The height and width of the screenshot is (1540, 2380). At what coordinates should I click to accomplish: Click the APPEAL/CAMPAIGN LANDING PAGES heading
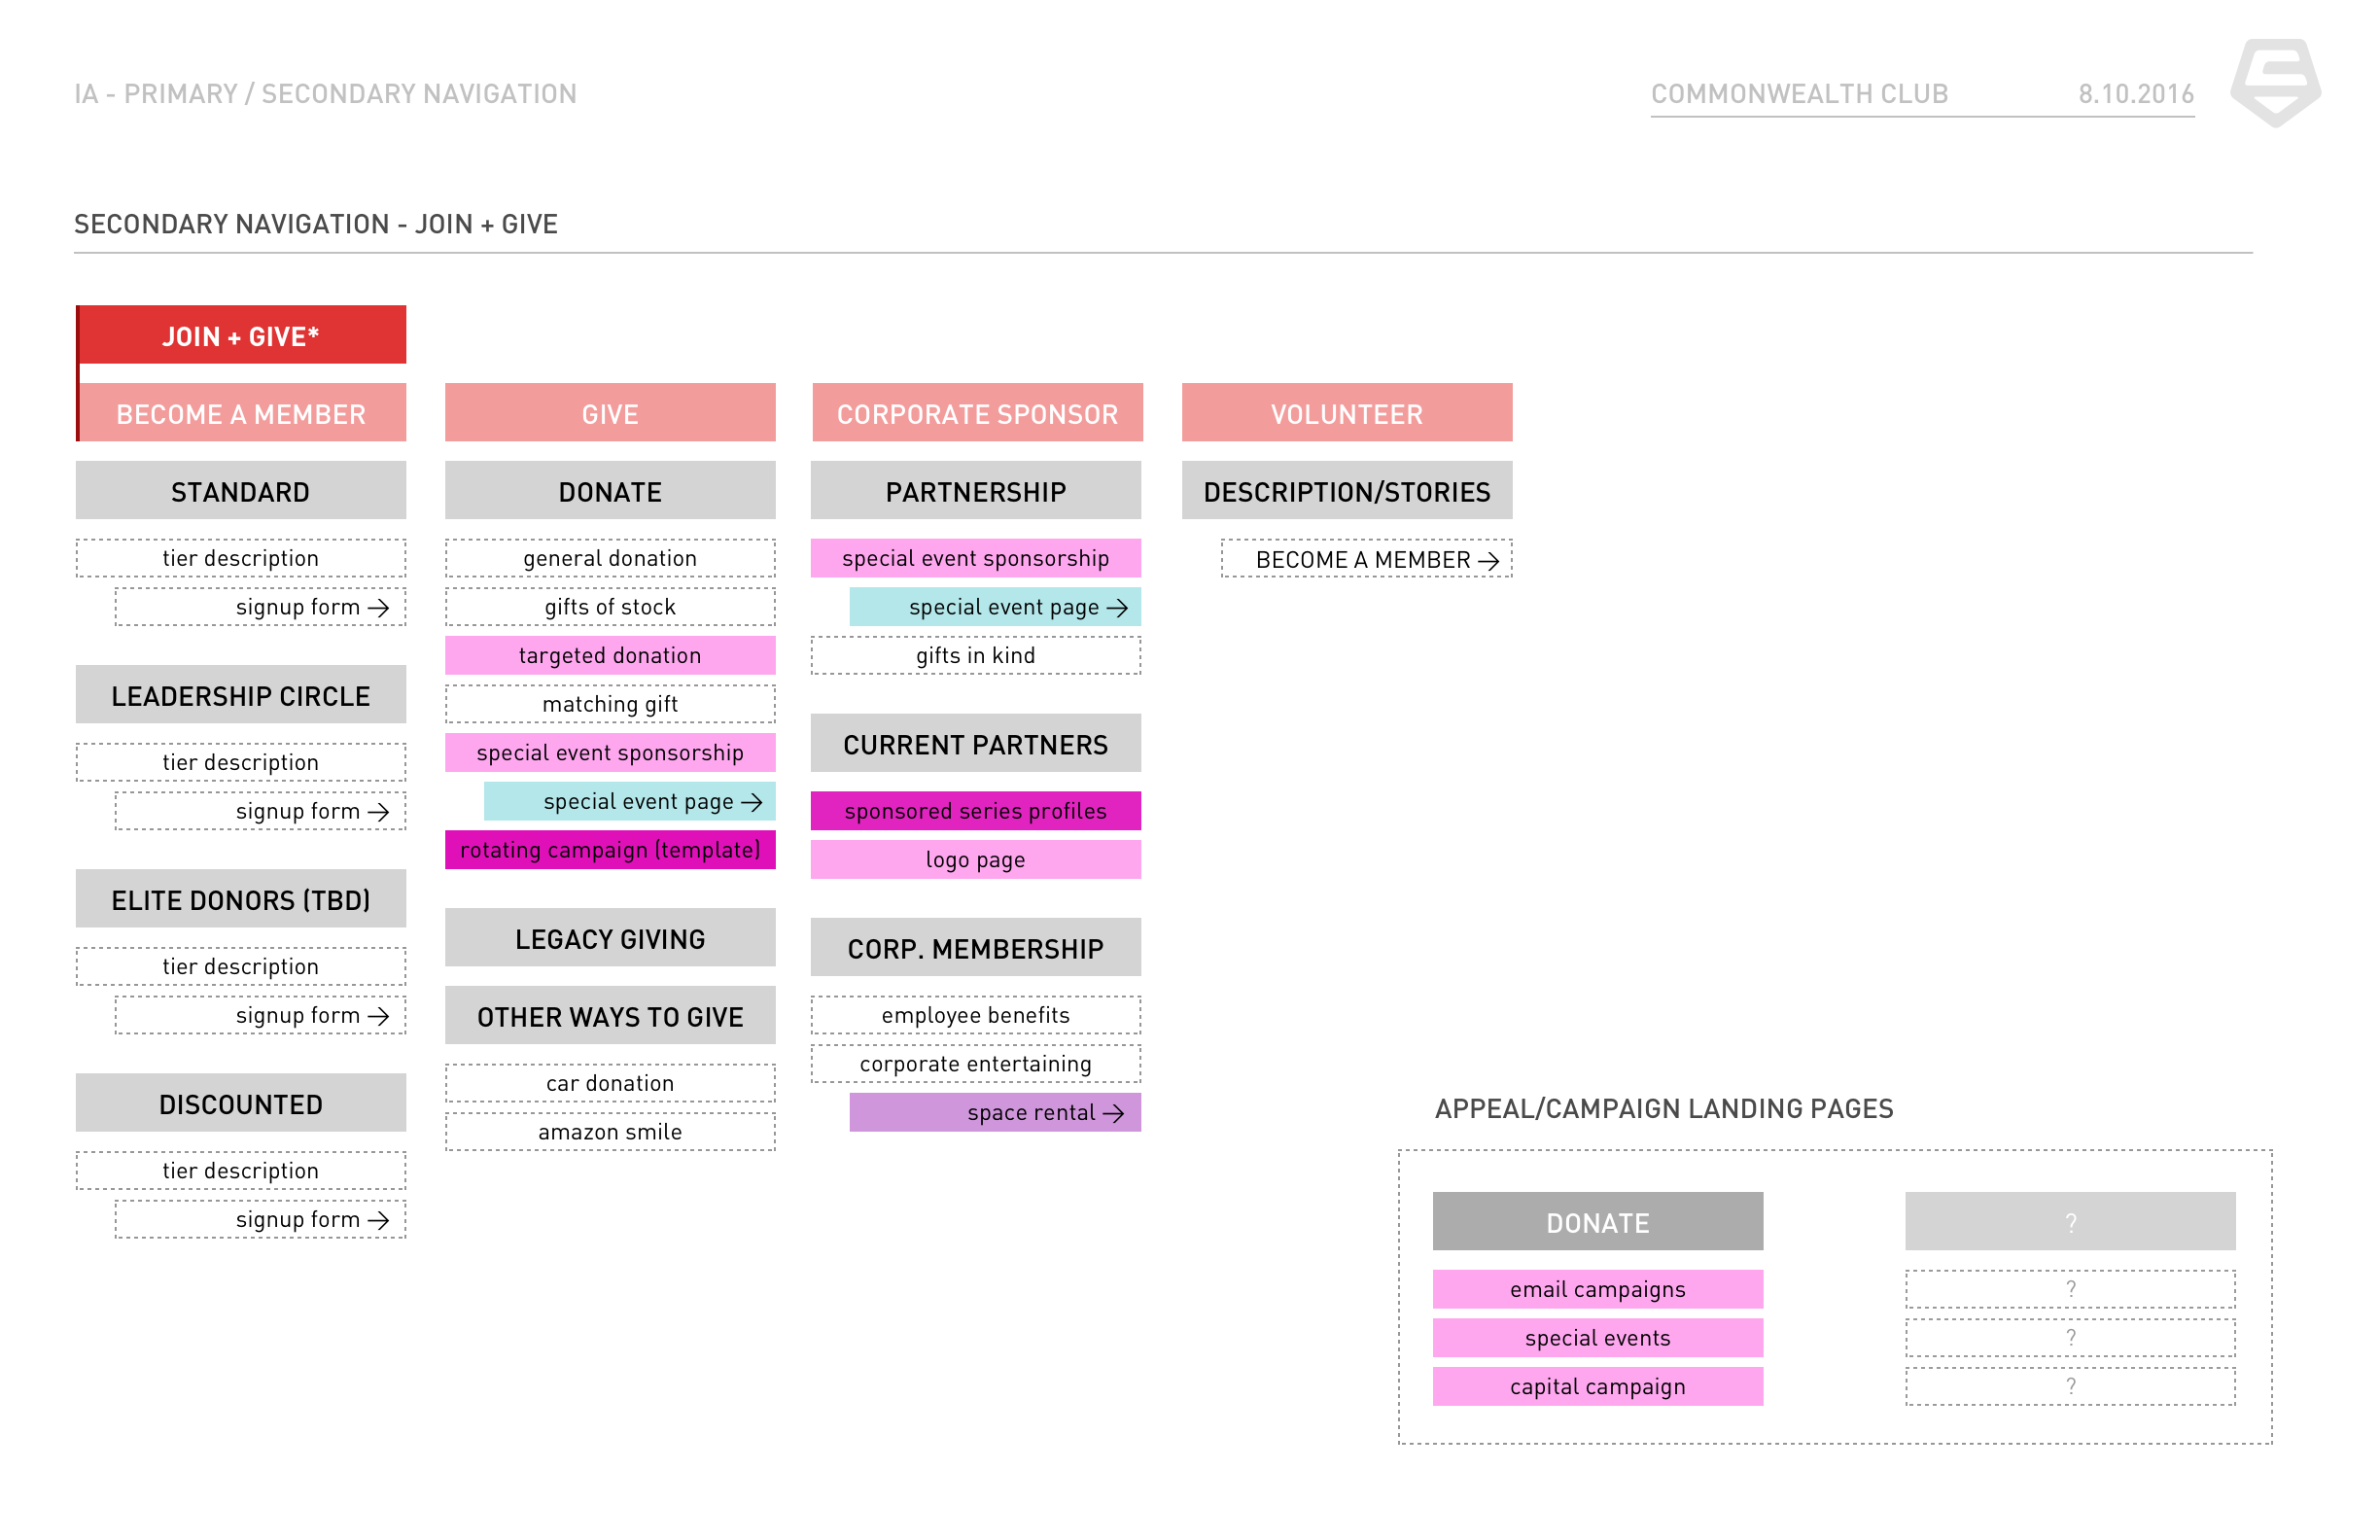1665,1109
